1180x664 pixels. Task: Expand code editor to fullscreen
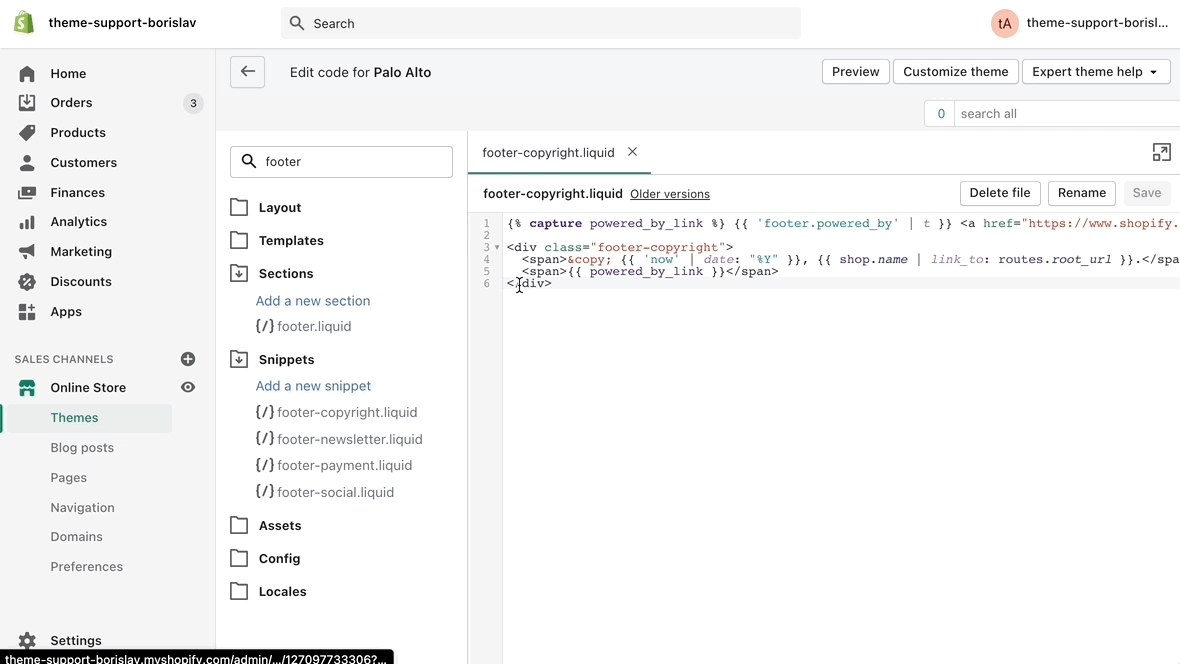1161,152
